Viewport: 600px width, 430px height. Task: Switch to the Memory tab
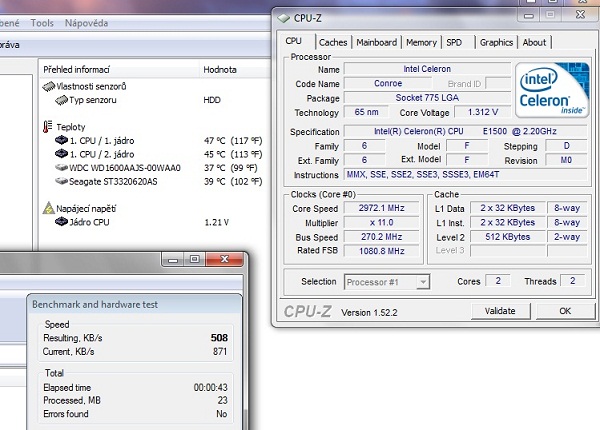point(421,42)
